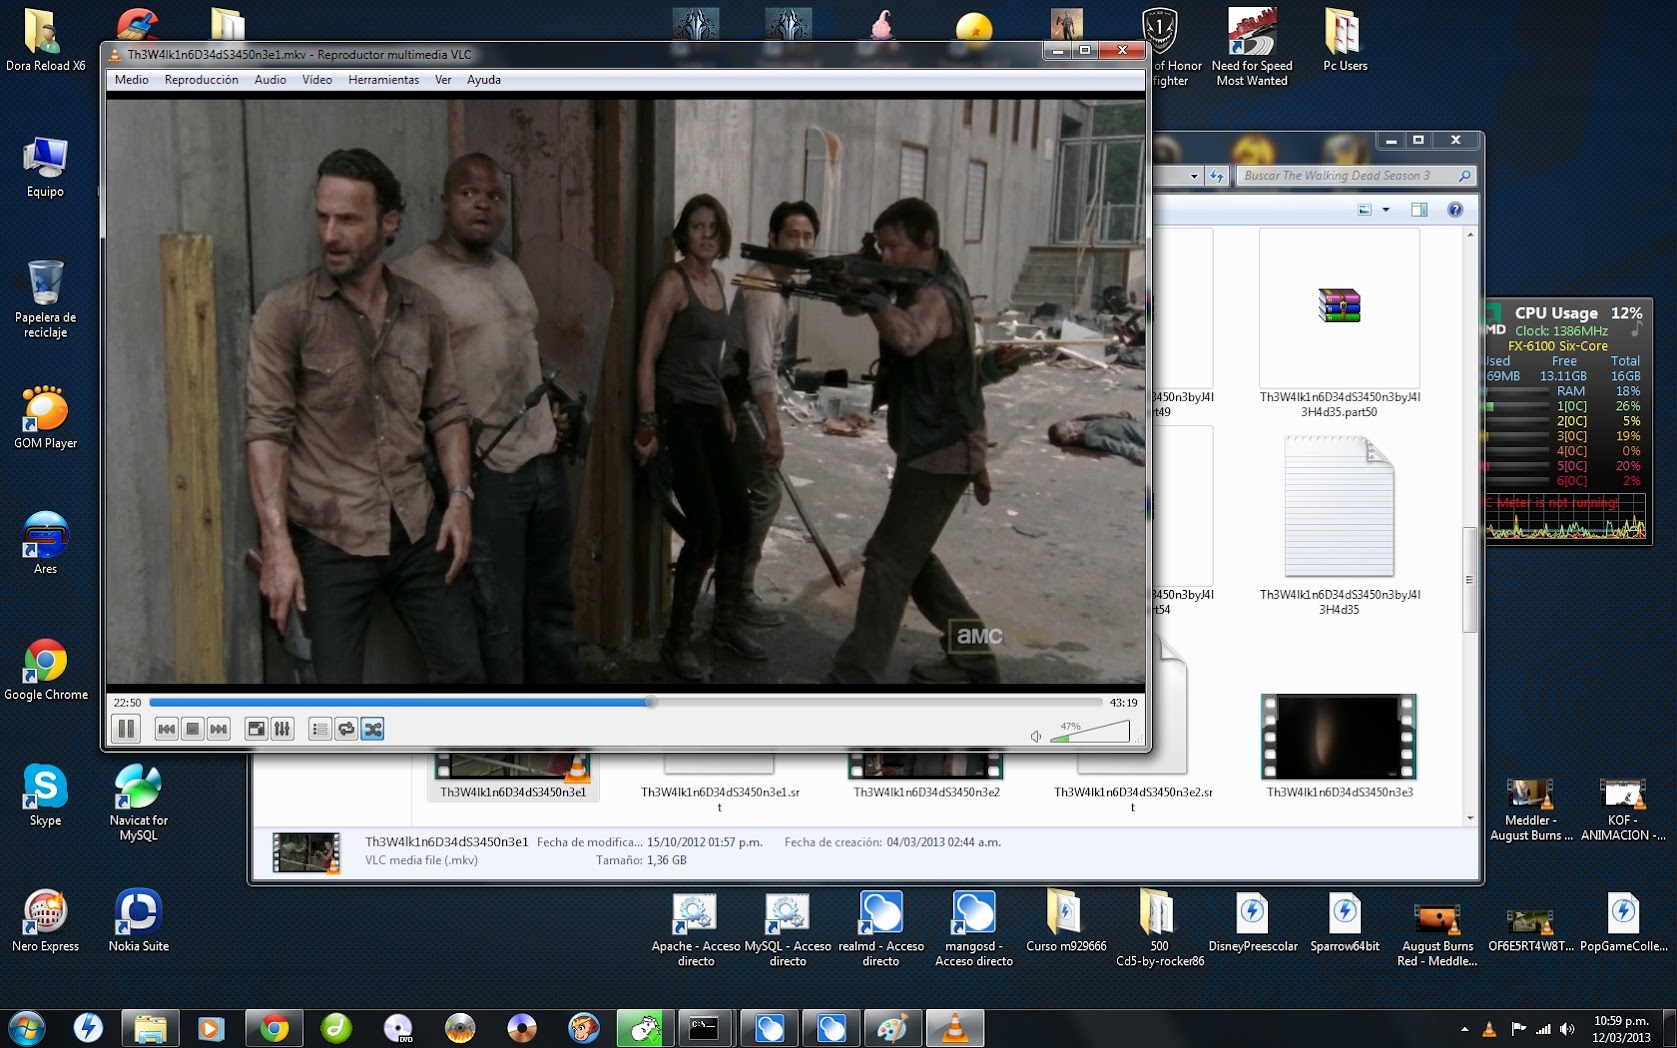This screenshot has height=1048, width=1677.
Task: Expand the Explorer address bar history dropdown
Action: click(x=1194, y=176)
